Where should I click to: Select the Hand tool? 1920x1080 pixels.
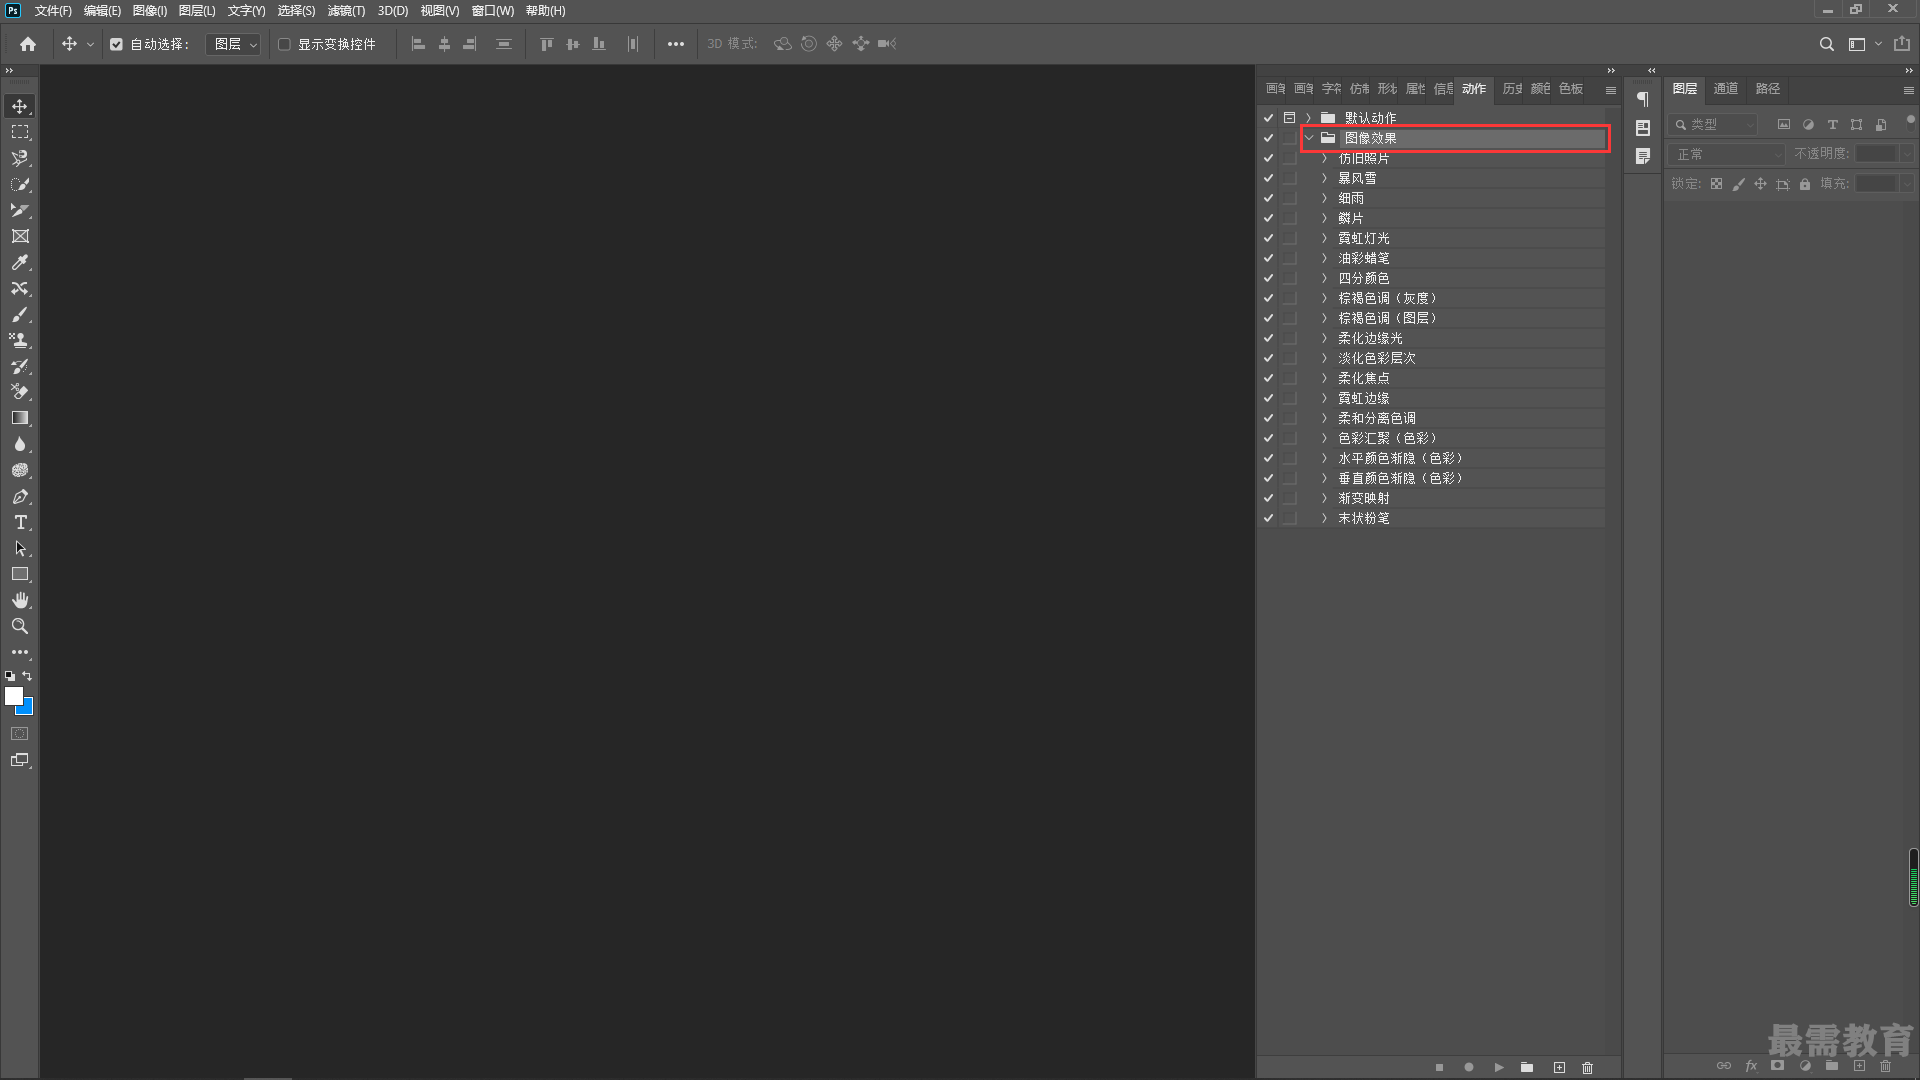click(x=20, y=600)
